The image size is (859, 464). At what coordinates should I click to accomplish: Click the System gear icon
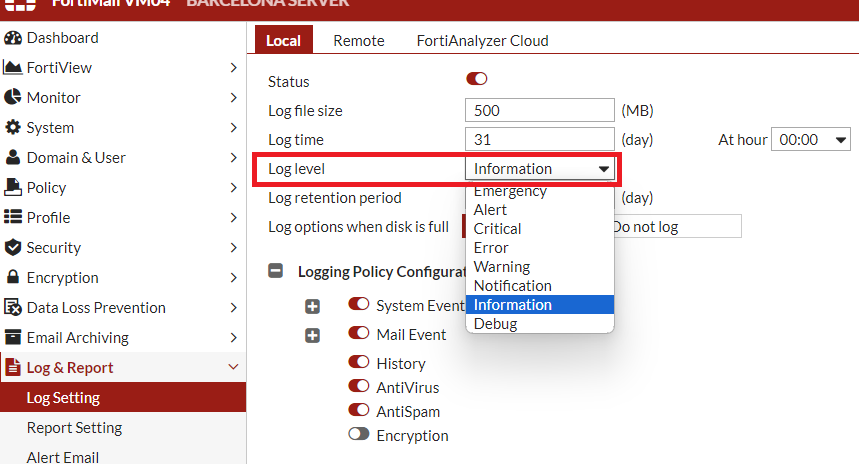coord(13,128)
